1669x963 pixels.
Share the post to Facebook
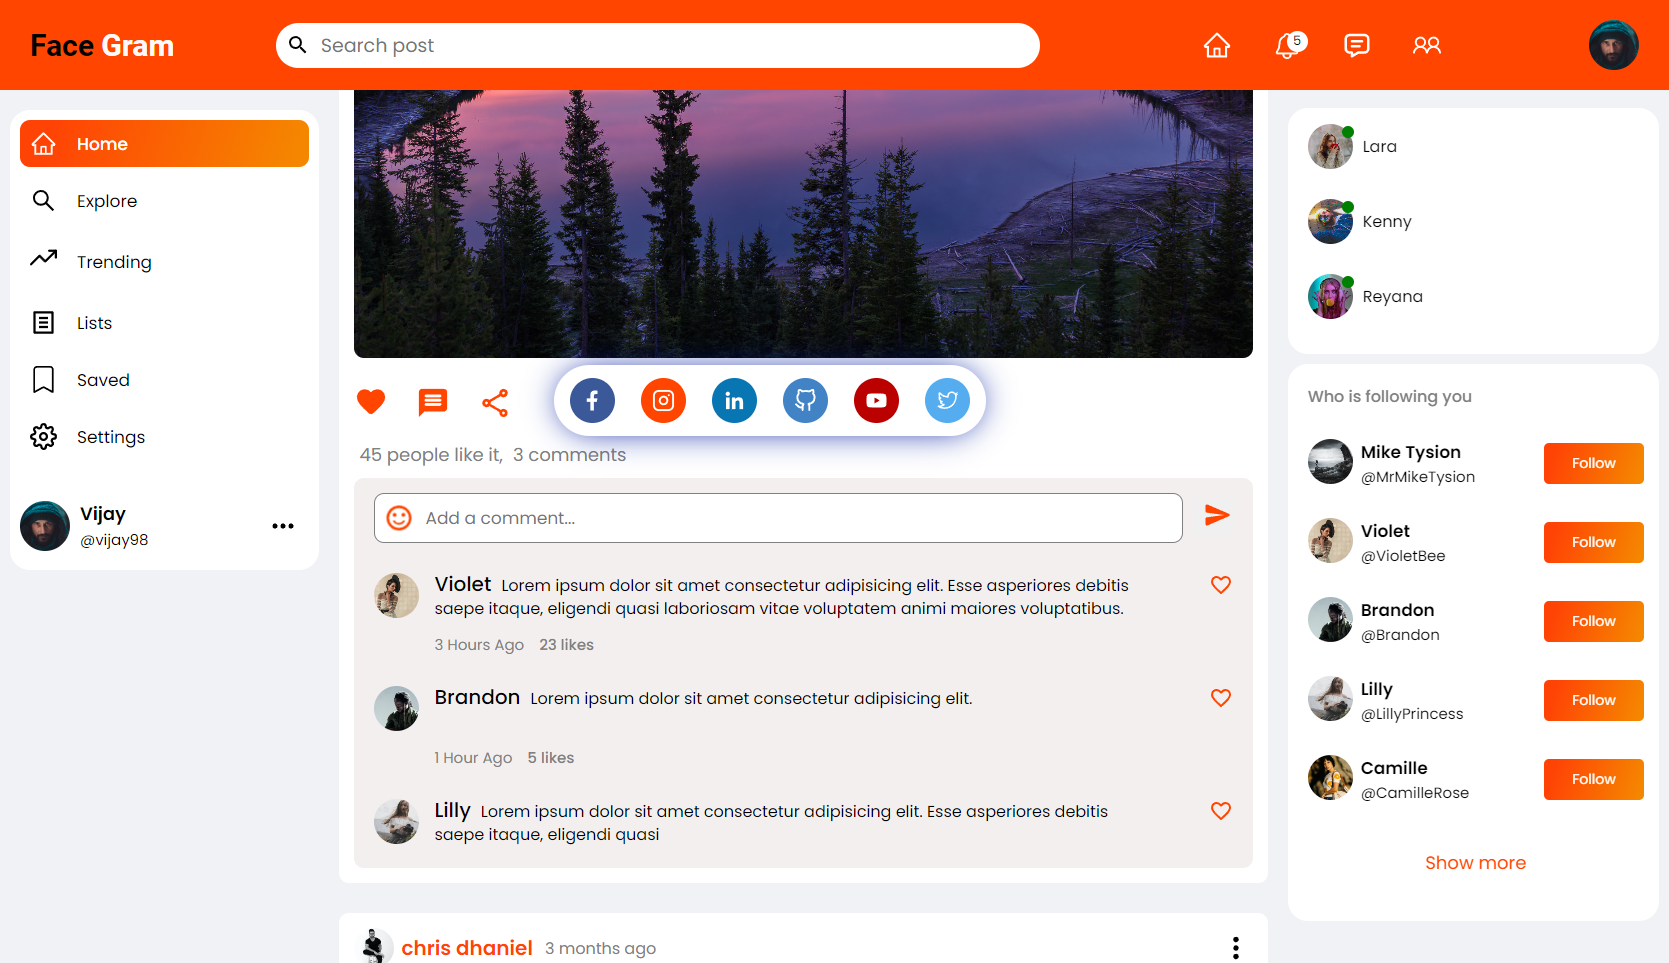point(592,400)
